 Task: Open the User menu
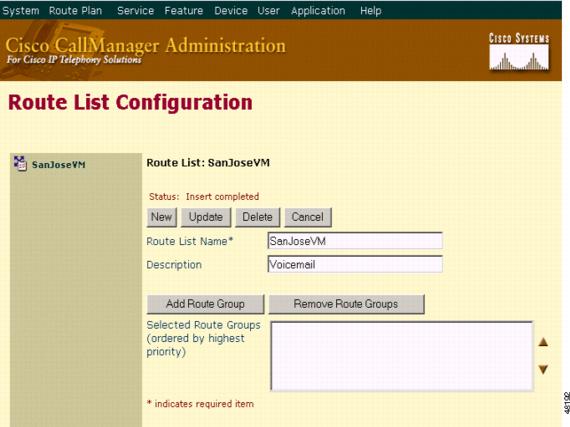point(268,11)
